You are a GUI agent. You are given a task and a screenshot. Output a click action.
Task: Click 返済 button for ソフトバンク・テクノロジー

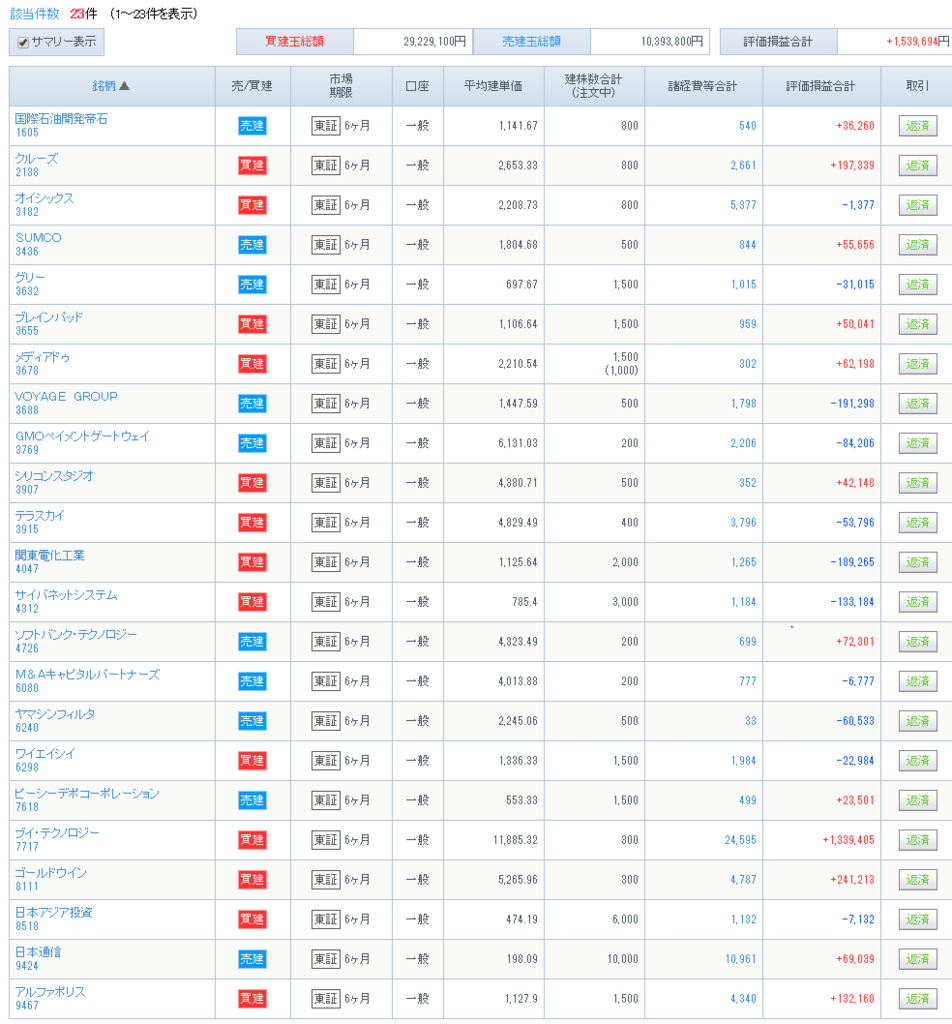point(917,642)
